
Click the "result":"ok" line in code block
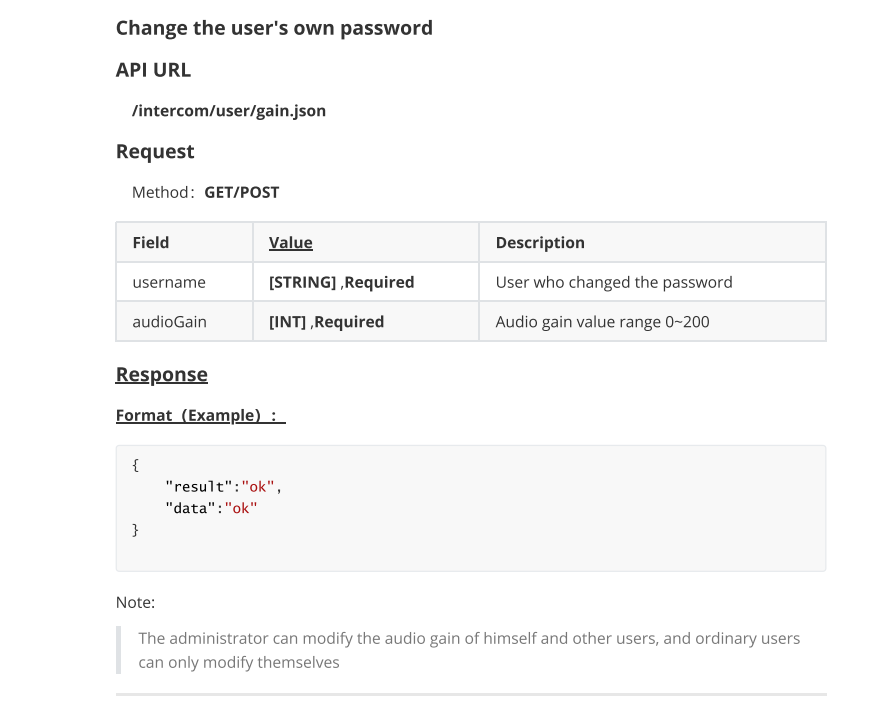pyautogui.click(x=224, y=487)
